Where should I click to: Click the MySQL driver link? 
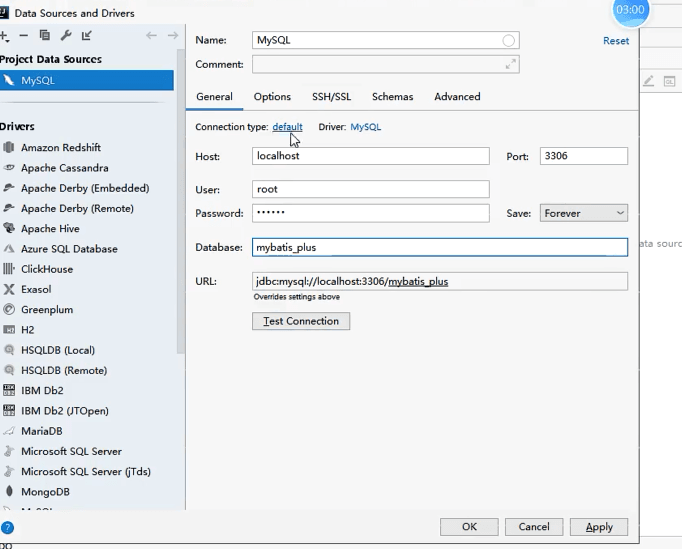[x=365, y=127]
